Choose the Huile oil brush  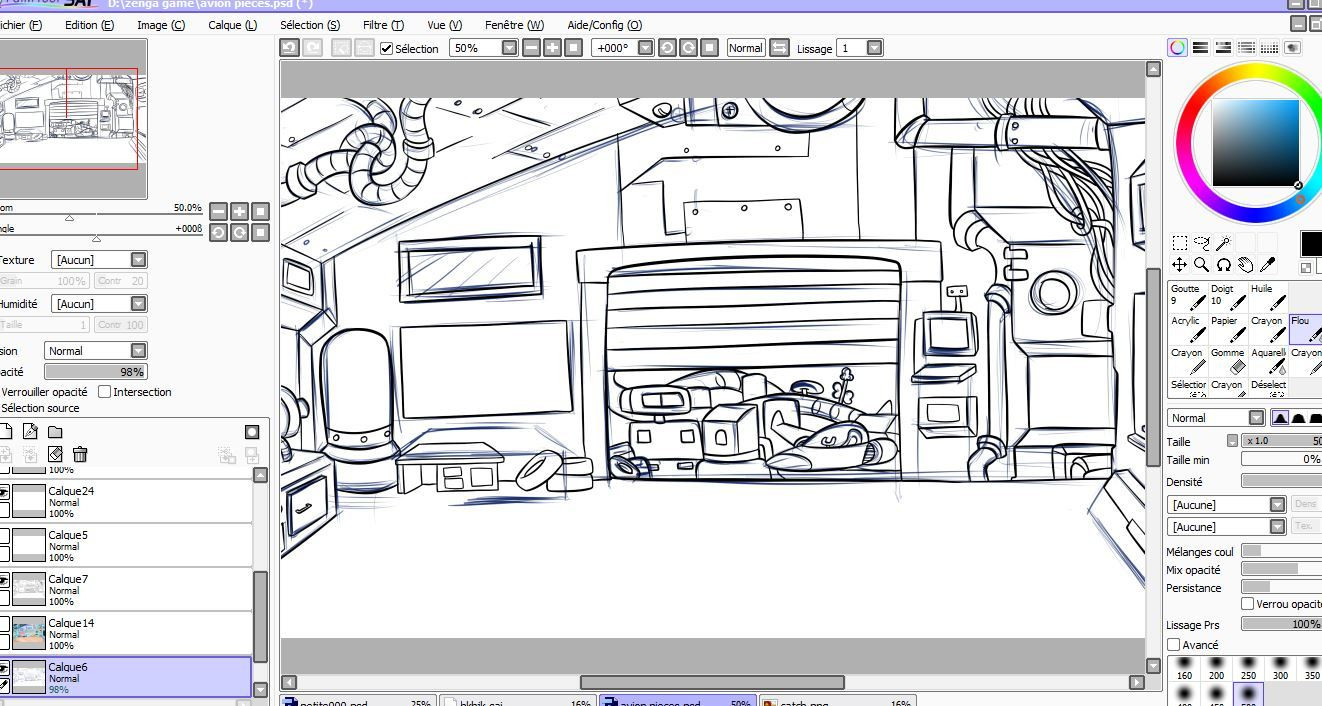[1268, 297]
